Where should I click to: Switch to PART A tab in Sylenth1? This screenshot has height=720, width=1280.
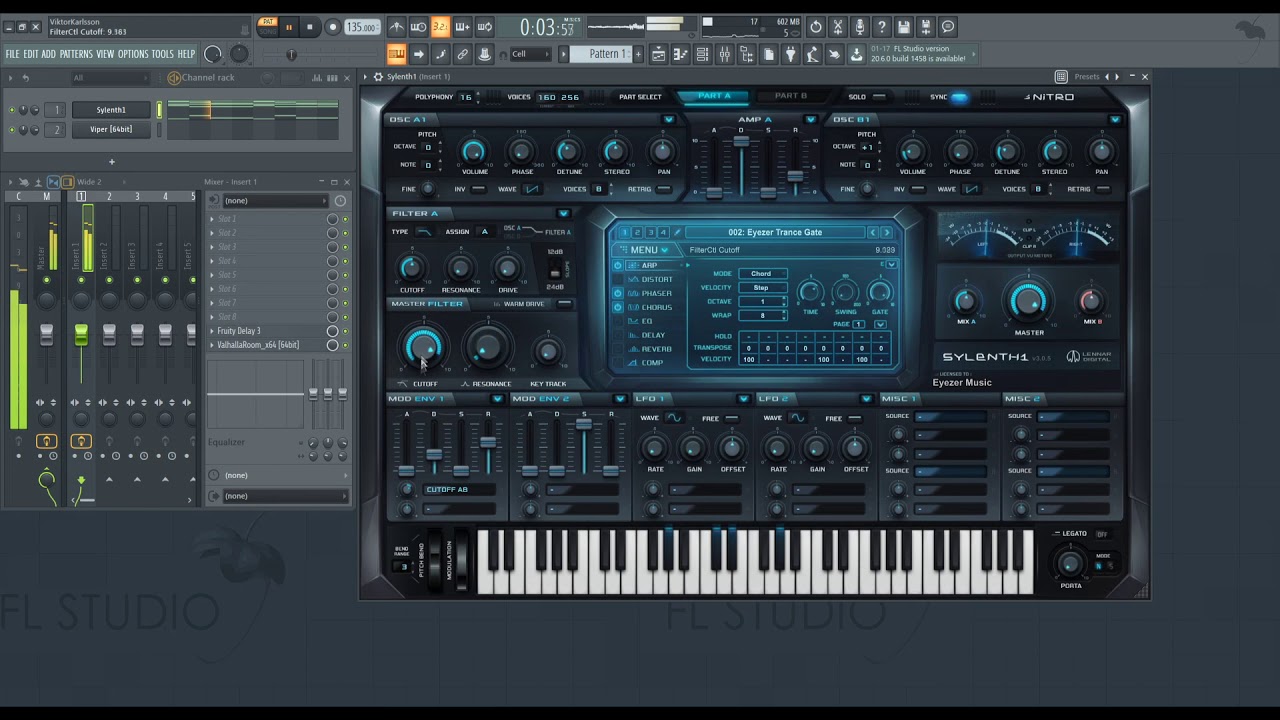(714, 96)
